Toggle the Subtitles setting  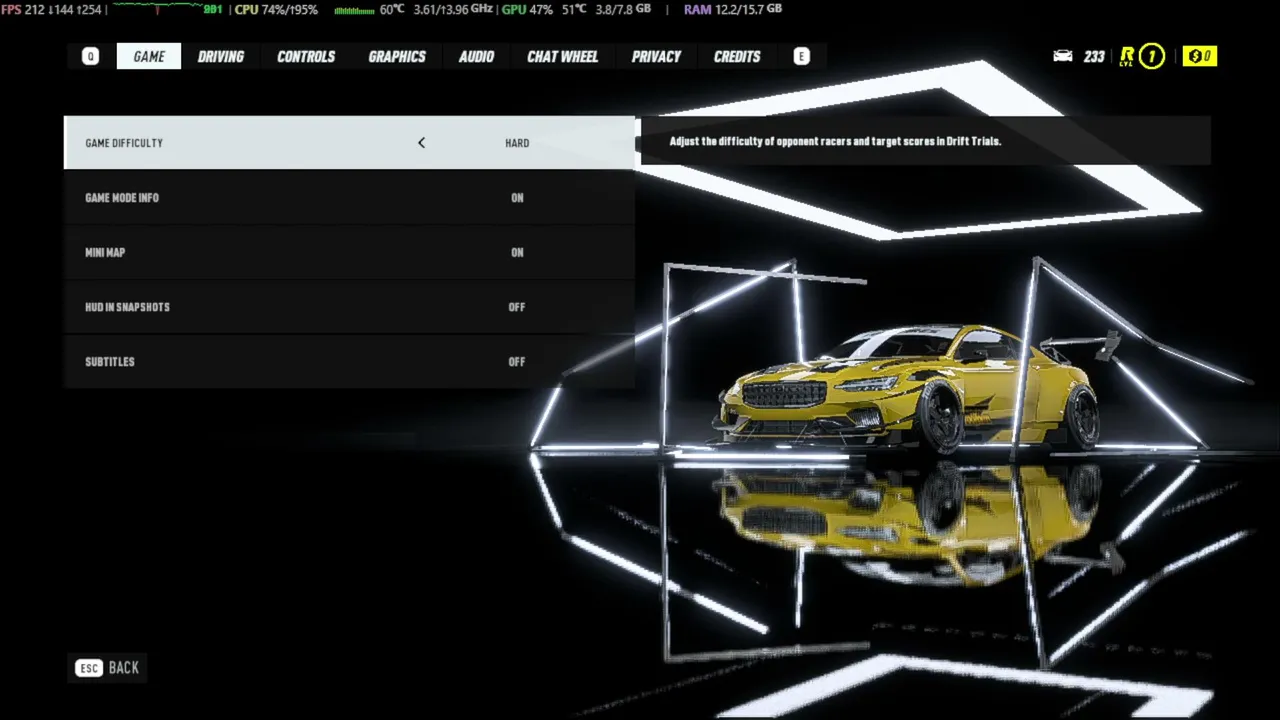click(349, 362)
